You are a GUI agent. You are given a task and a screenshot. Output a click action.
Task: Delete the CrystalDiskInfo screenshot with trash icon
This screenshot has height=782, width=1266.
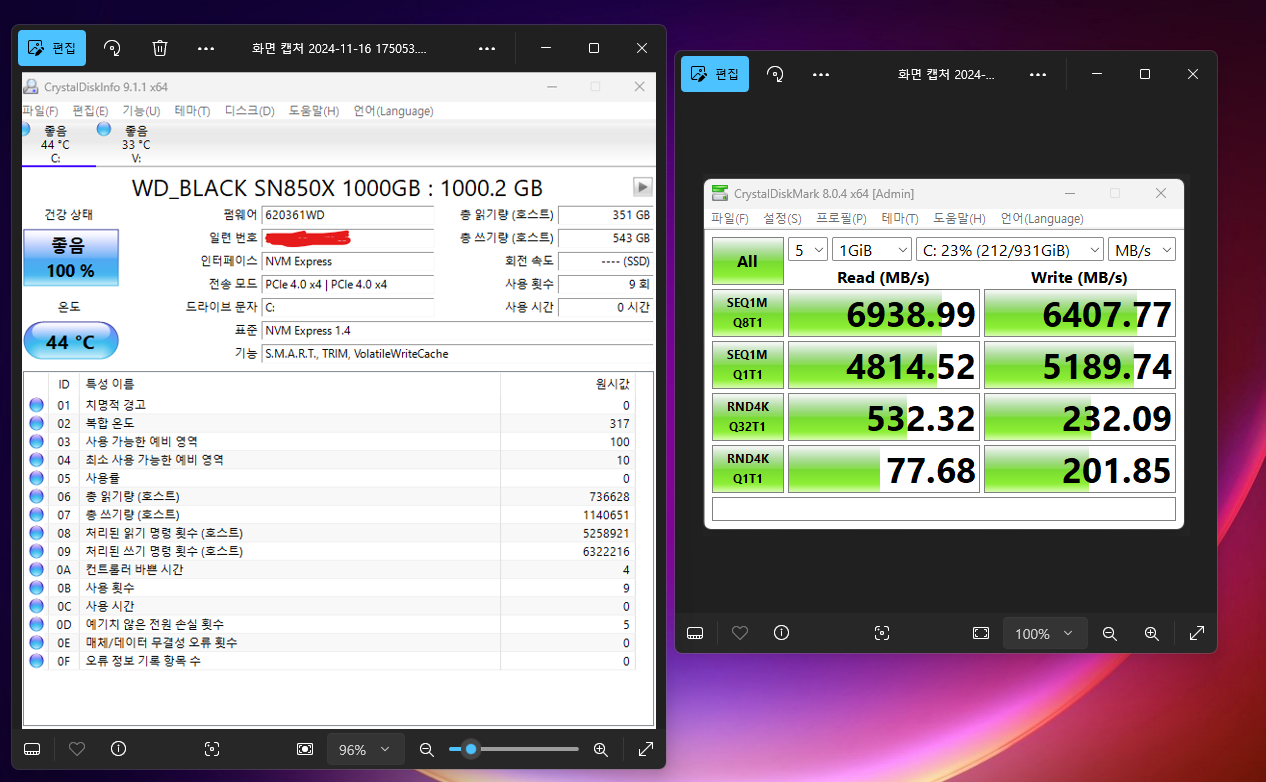click(x=160, y=48)
